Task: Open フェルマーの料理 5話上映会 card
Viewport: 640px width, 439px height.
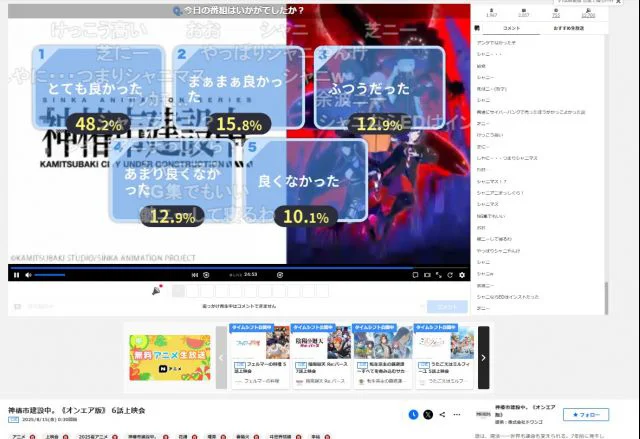Action: tap(260, 356)
